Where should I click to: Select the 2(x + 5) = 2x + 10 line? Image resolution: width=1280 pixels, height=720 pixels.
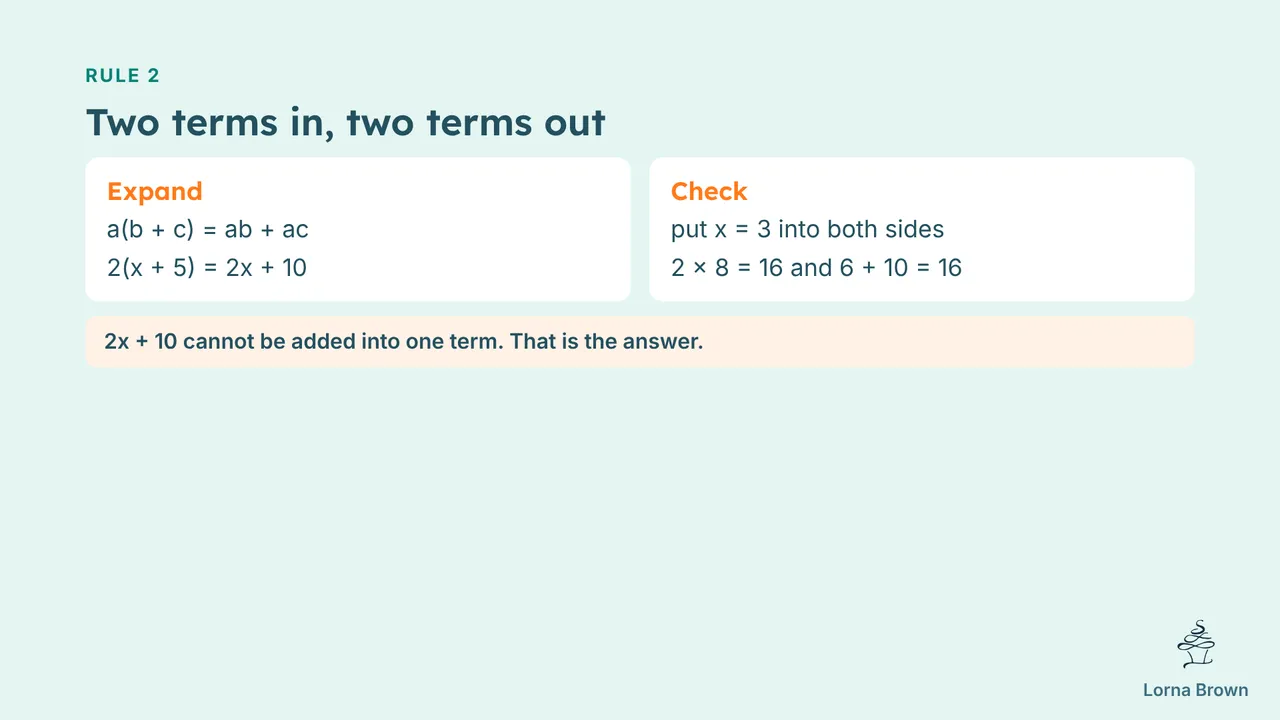click(x=207, y=268)
